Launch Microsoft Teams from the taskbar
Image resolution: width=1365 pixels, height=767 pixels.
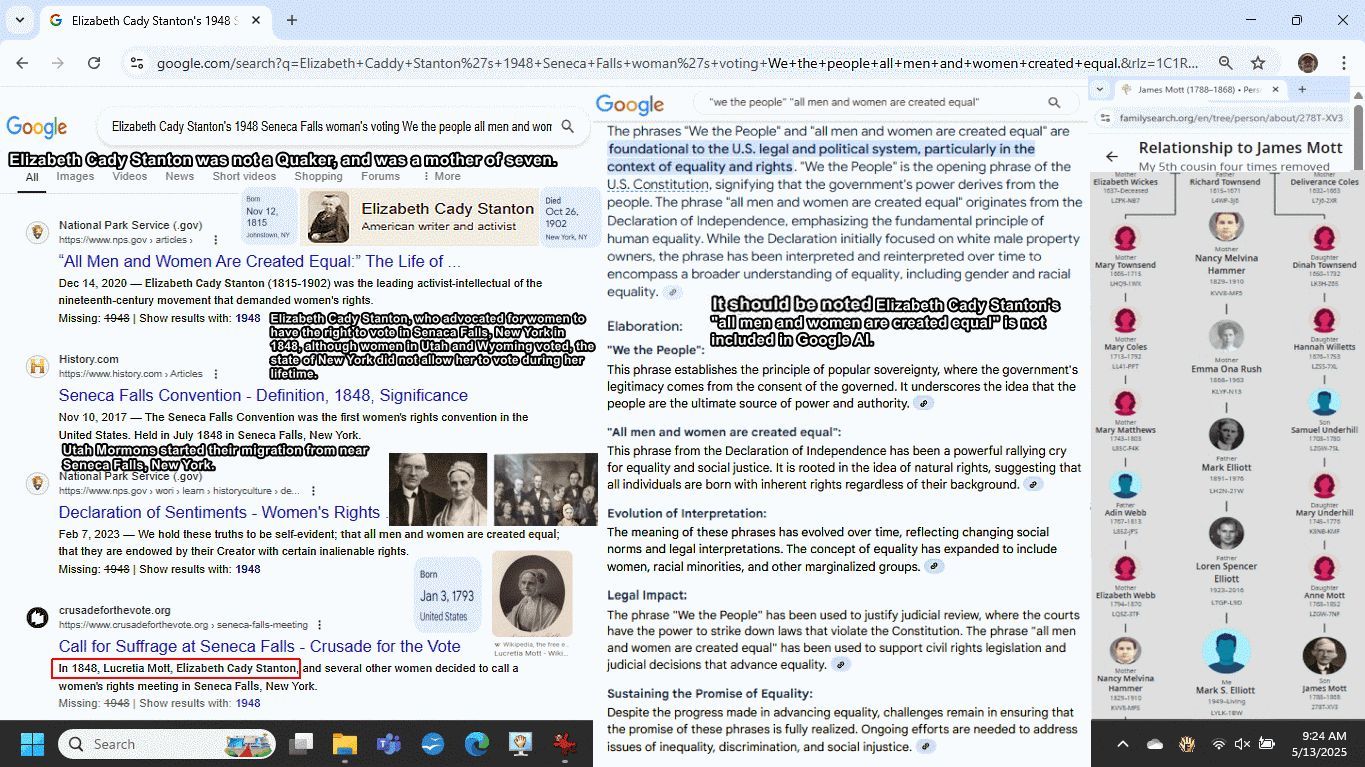tap(388, 744)
